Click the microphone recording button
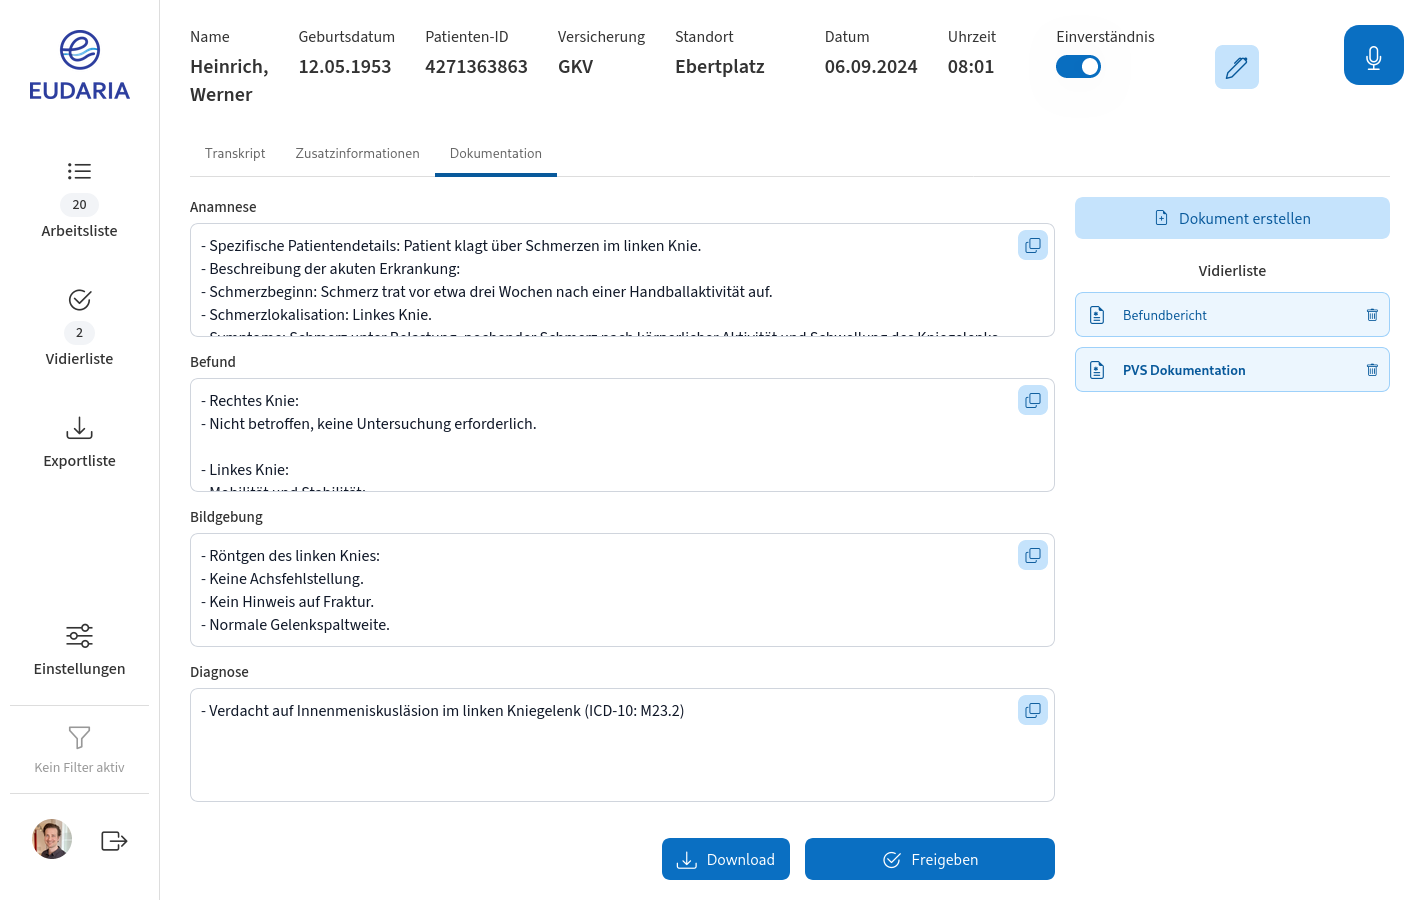Screen dimensions: 1420x900 pos(1373,56)
